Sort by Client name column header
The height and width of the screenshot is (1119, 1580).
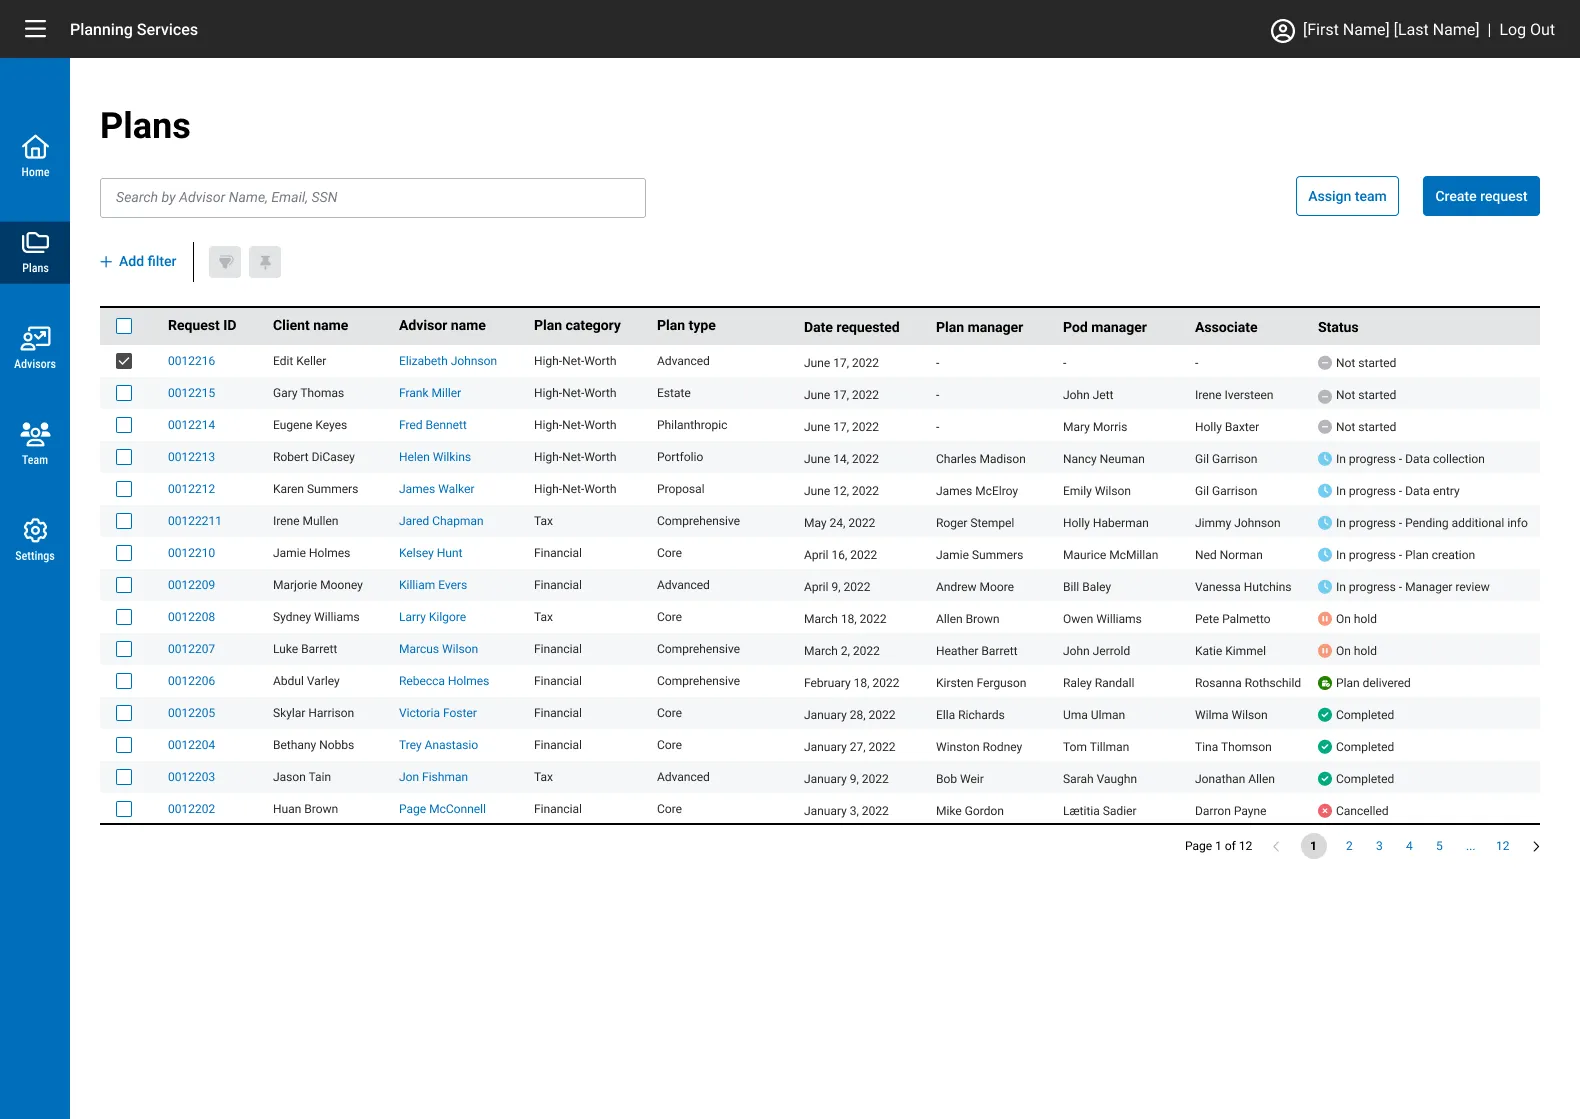[310, 326]
